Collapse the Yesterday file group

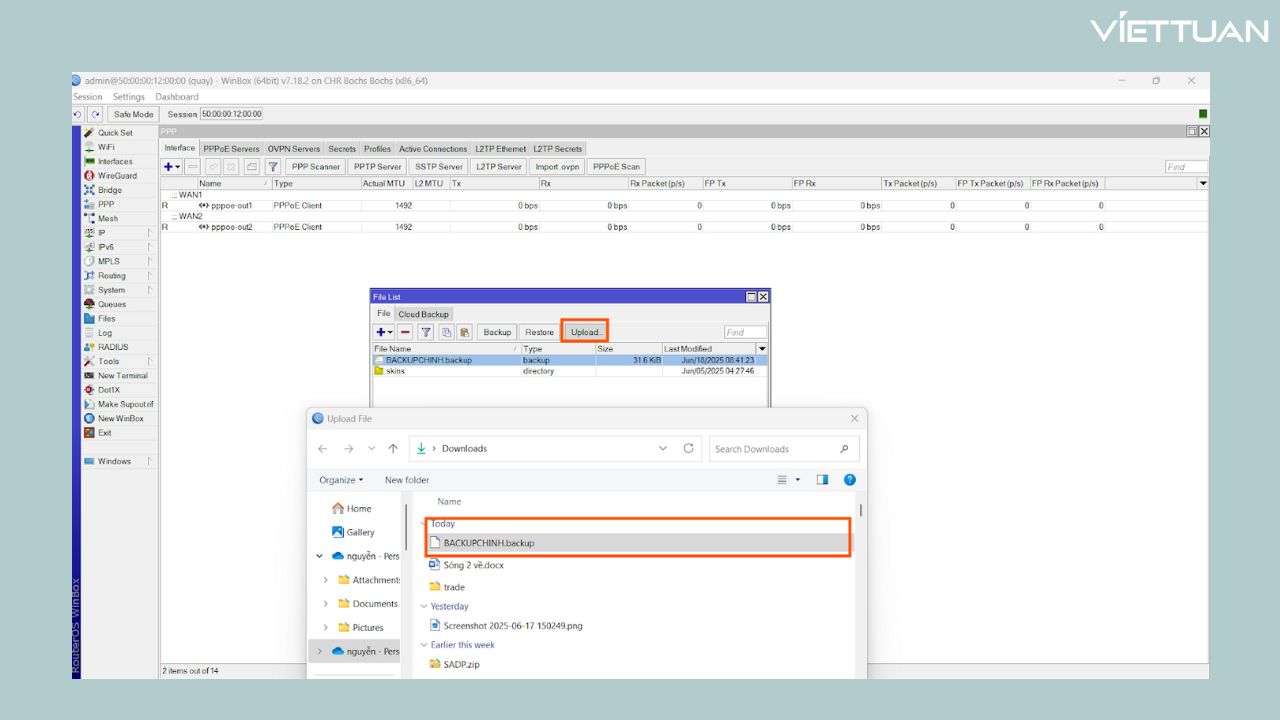(x=424, y=607)
